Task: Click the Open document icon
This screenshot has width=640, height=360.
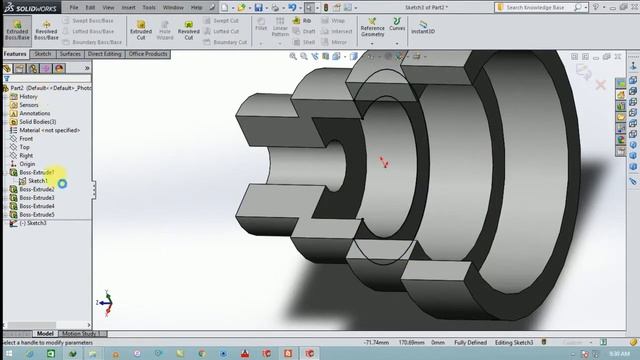Action: click(x=241, y=7)
